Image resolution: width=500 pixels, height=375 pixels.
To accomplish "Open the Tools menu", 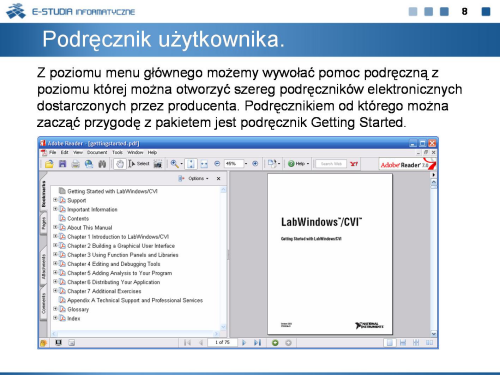I will [117, 152].
